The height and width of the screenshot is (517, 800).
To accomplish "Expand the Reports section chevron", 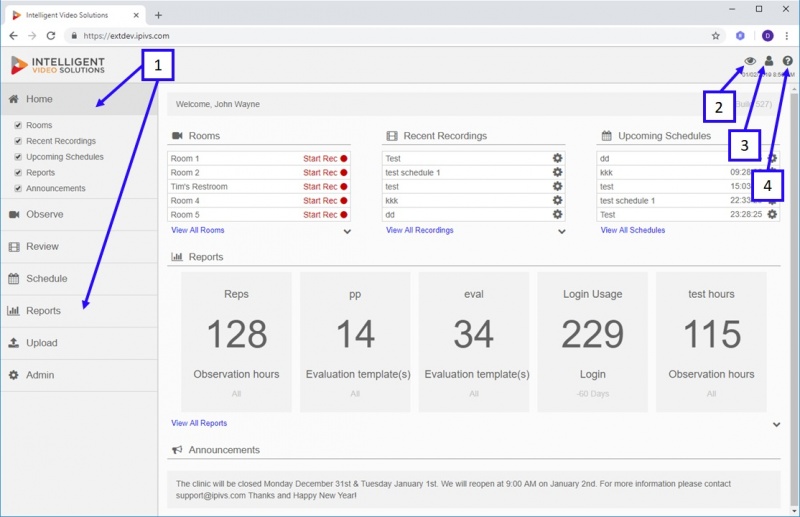I will tap(776, 424).
